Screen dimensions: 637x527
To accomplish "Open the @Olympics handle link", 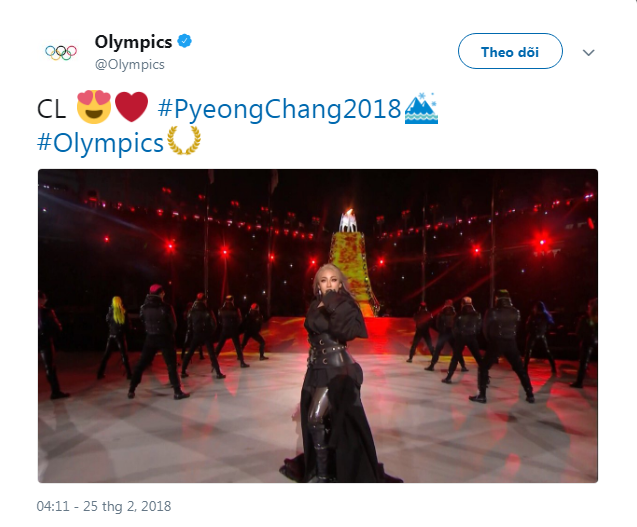I will (x=130, y=64).
